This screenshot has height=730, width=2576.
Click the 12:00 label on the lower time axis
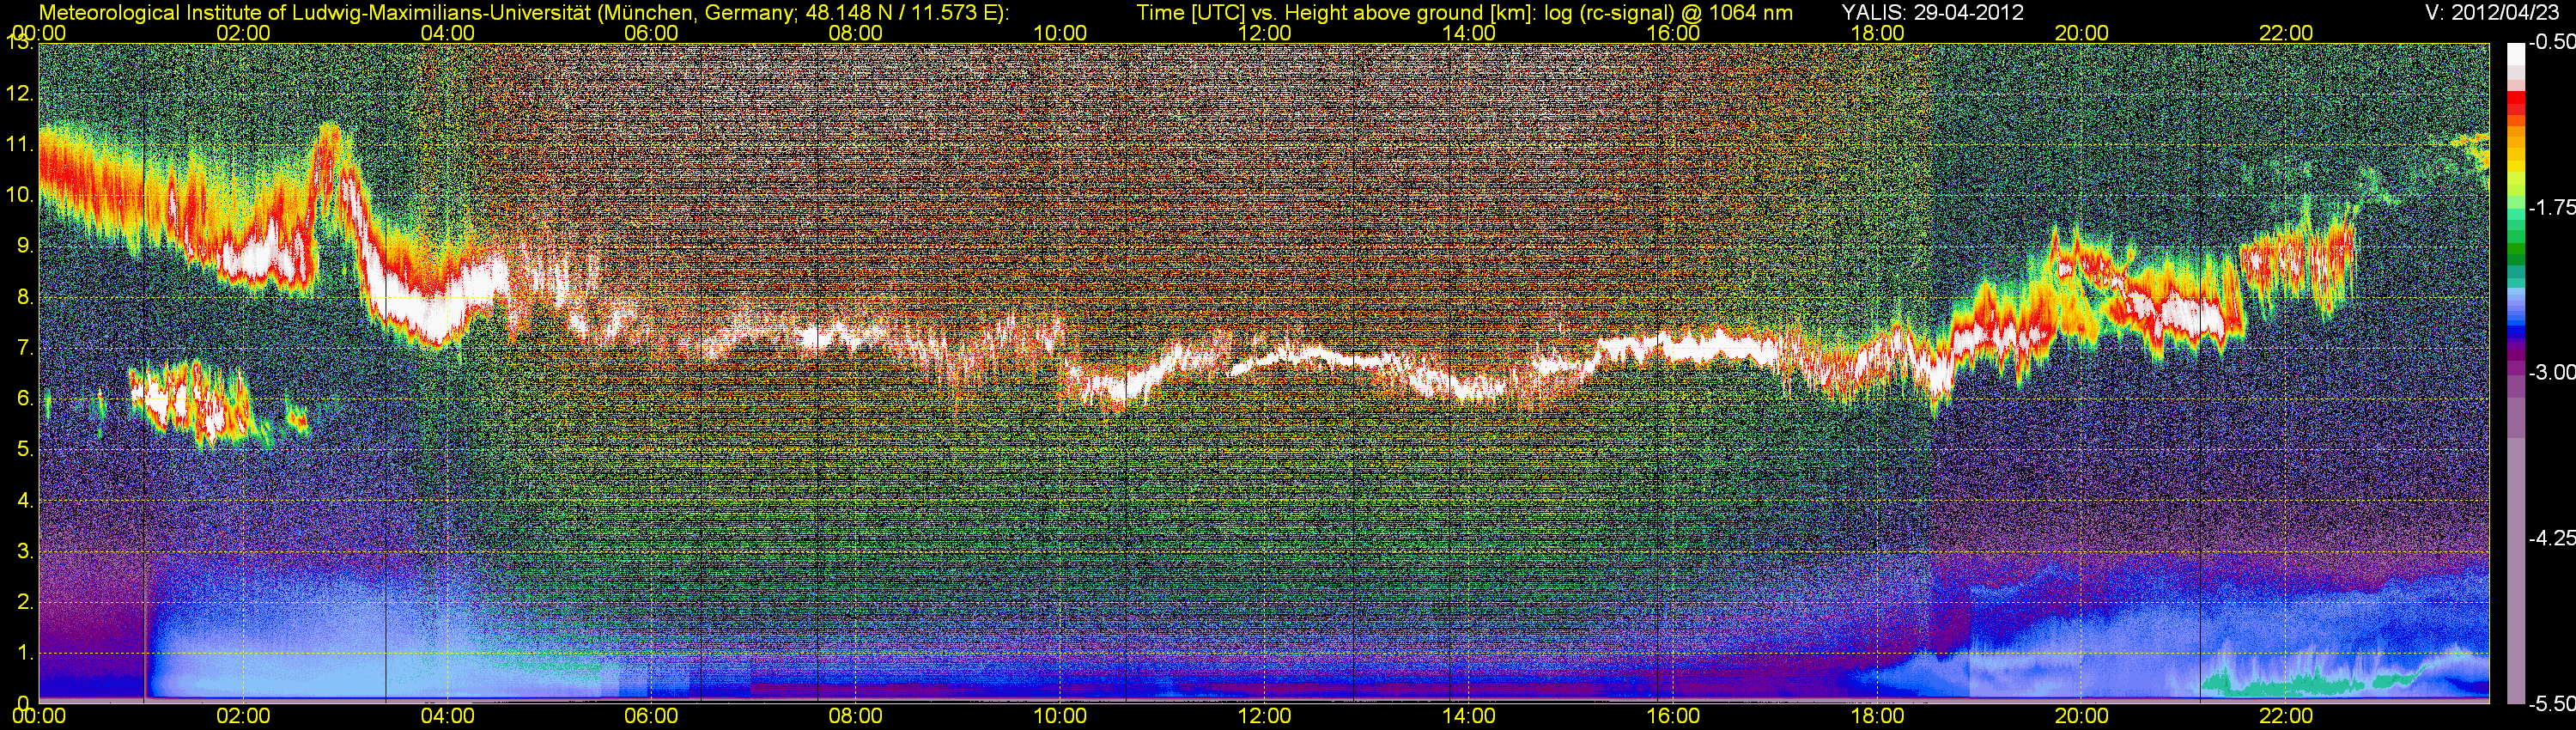tap(1265, 717)
